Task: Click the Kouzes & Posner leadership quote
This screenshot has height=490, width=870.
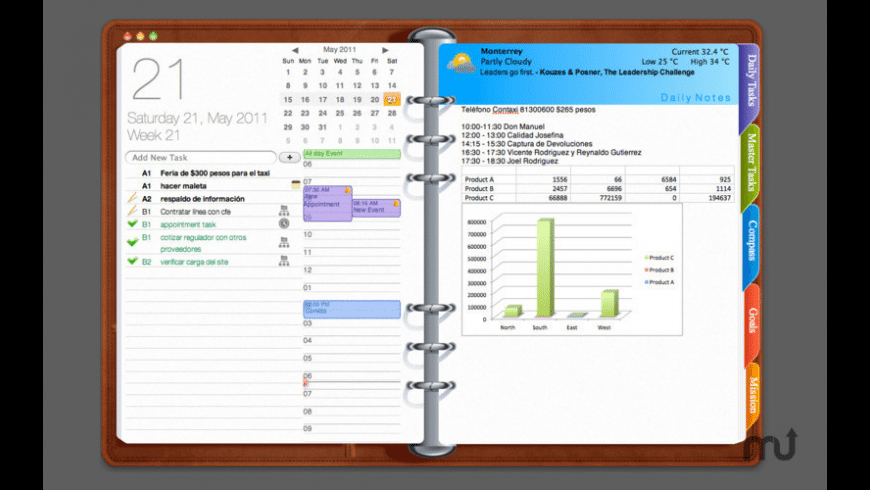Action: click(x=587, y=72)
